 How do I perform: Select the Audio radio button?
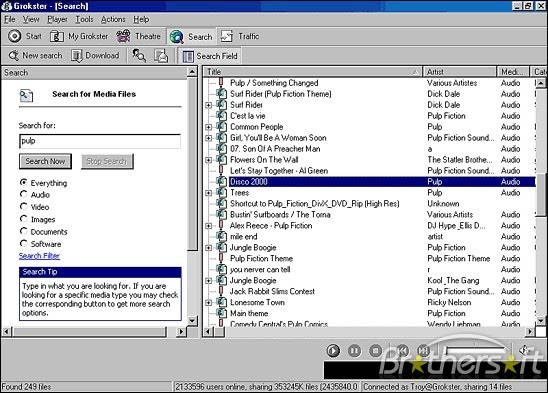pos(23,194)
